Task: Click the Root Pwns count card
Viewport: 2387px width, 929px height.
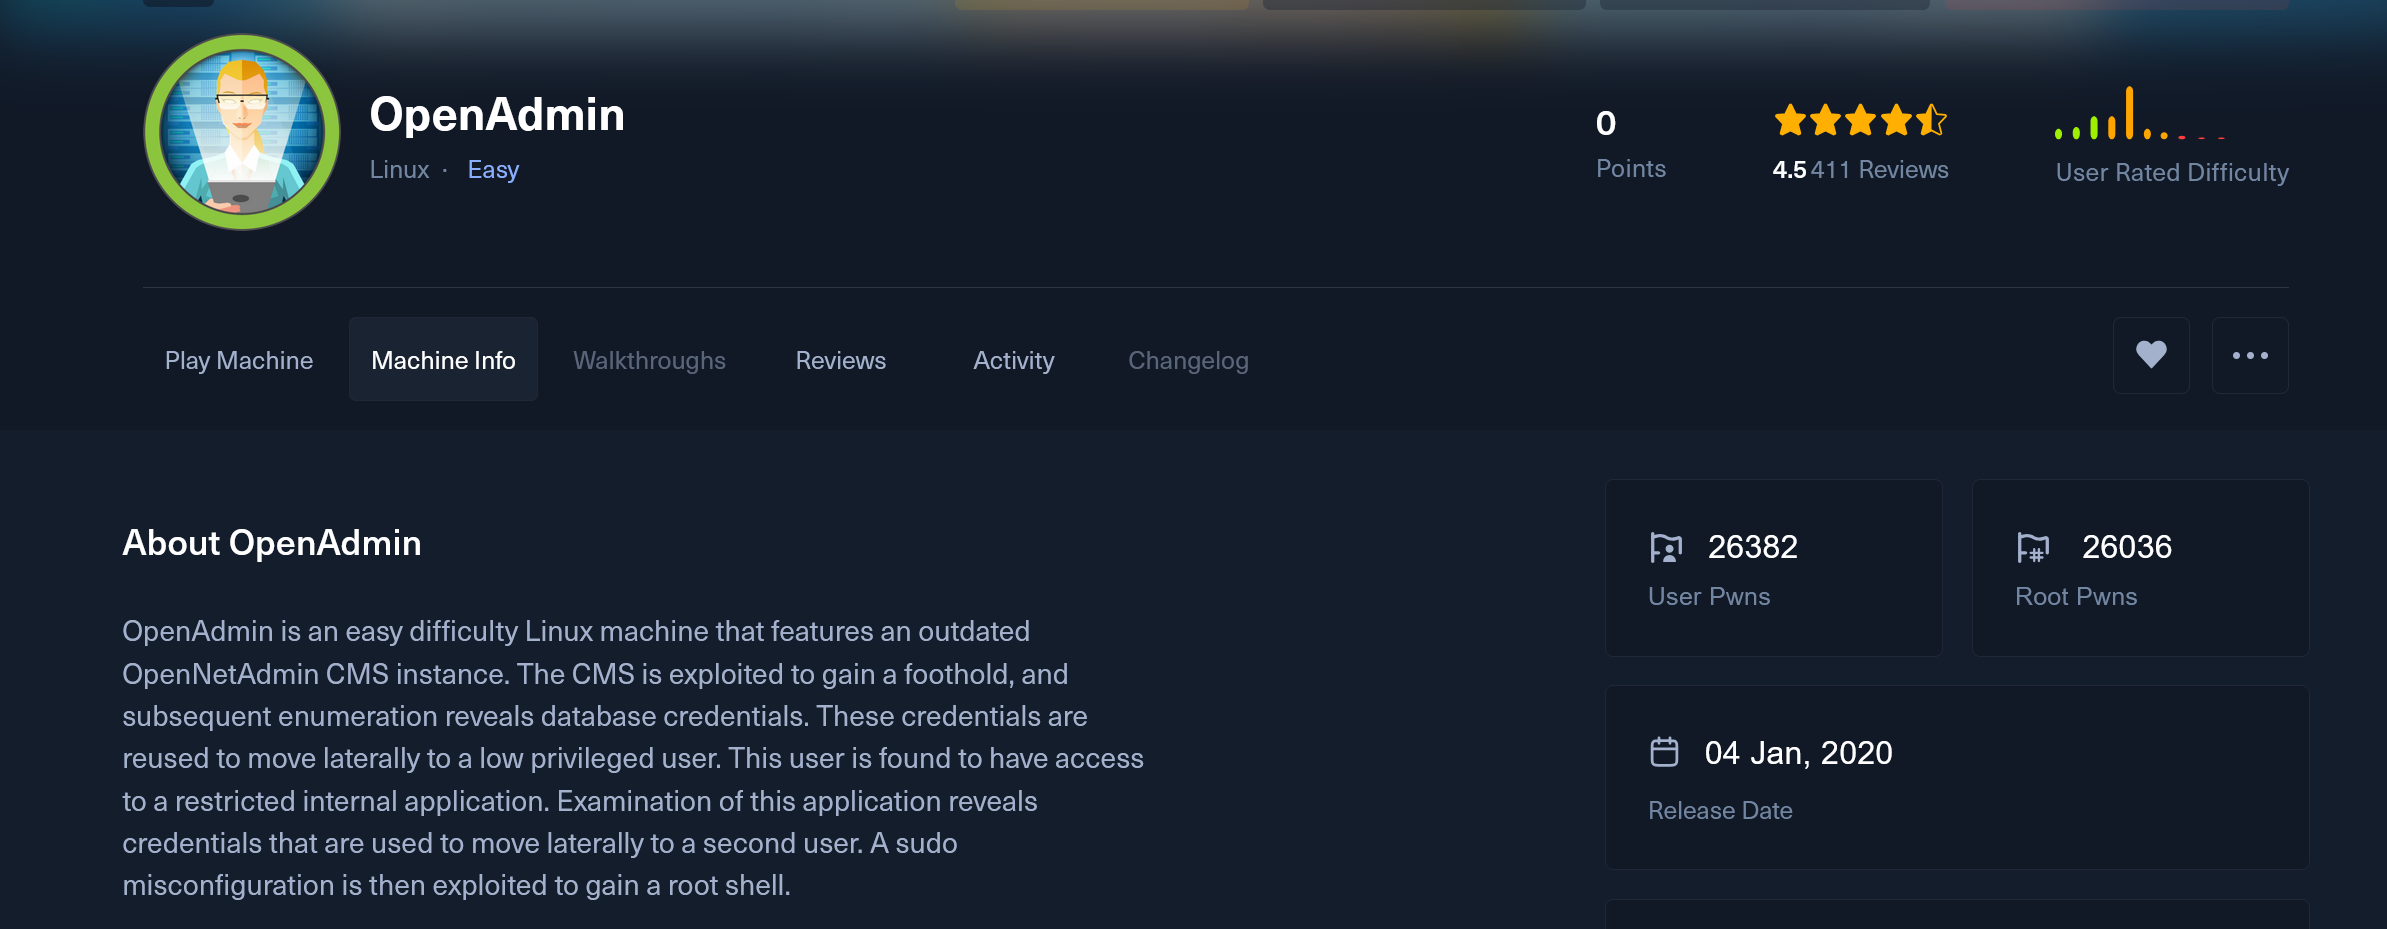Action: point(2140,568)
